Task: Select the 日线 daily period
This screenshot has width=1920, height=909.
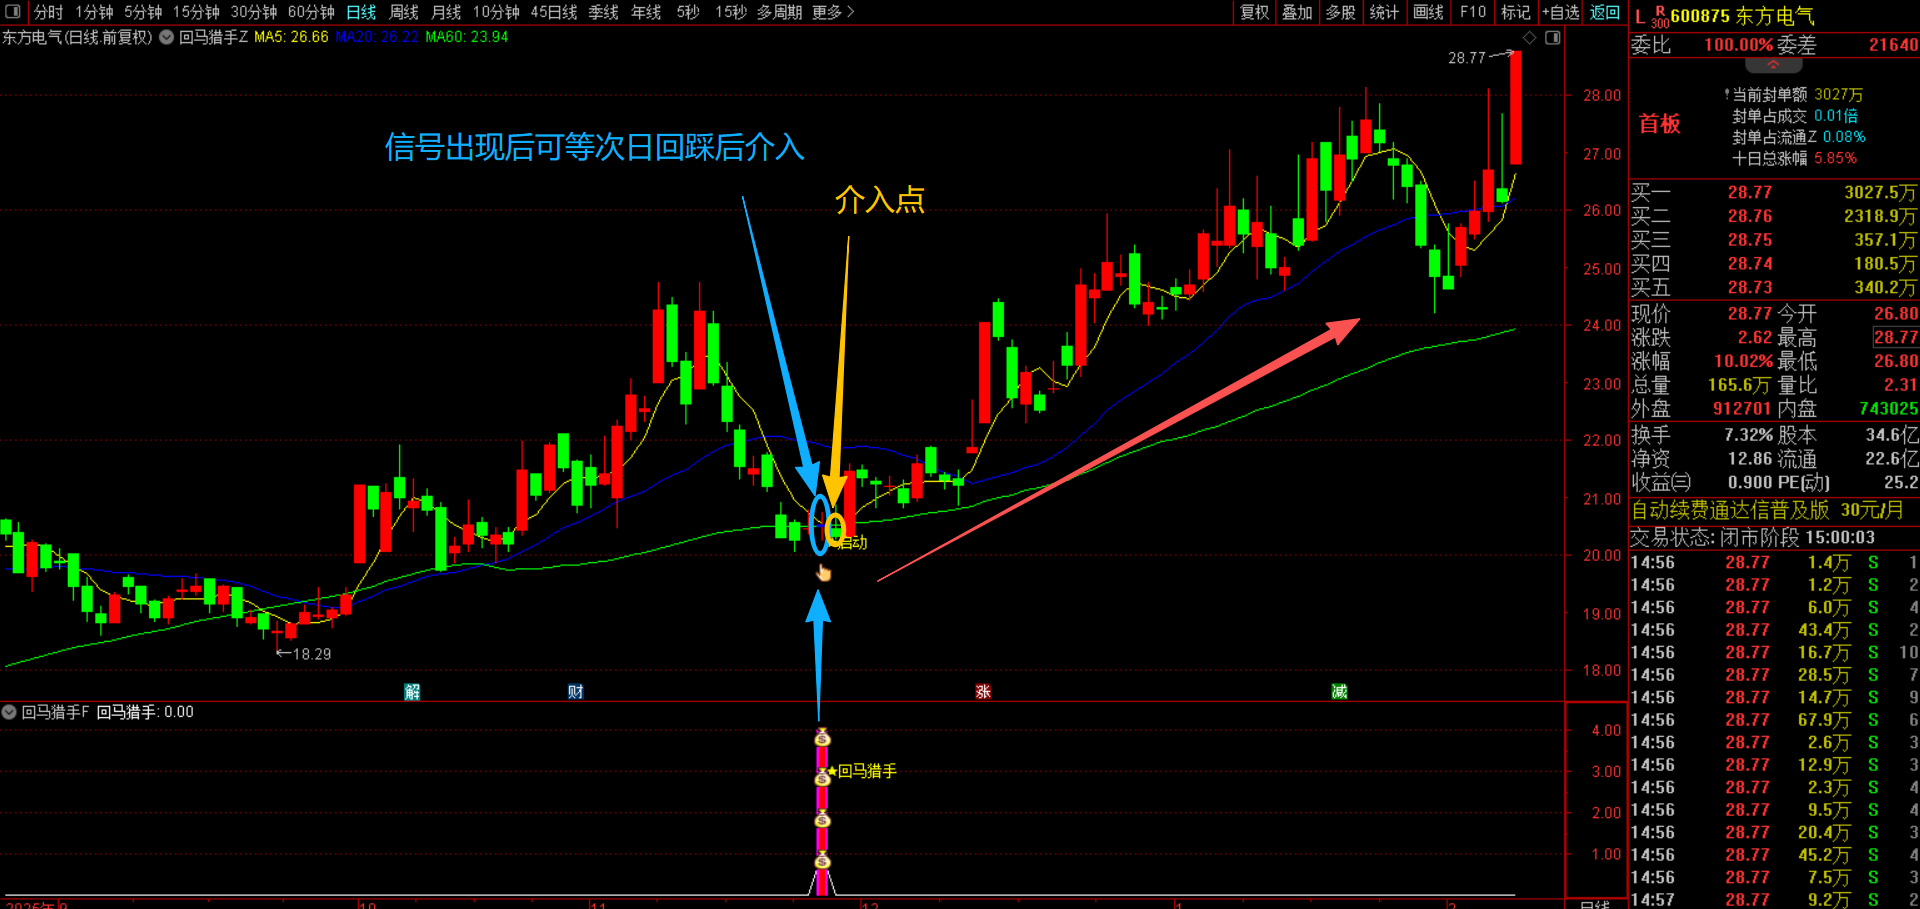Action: click(x=361, y=12)
